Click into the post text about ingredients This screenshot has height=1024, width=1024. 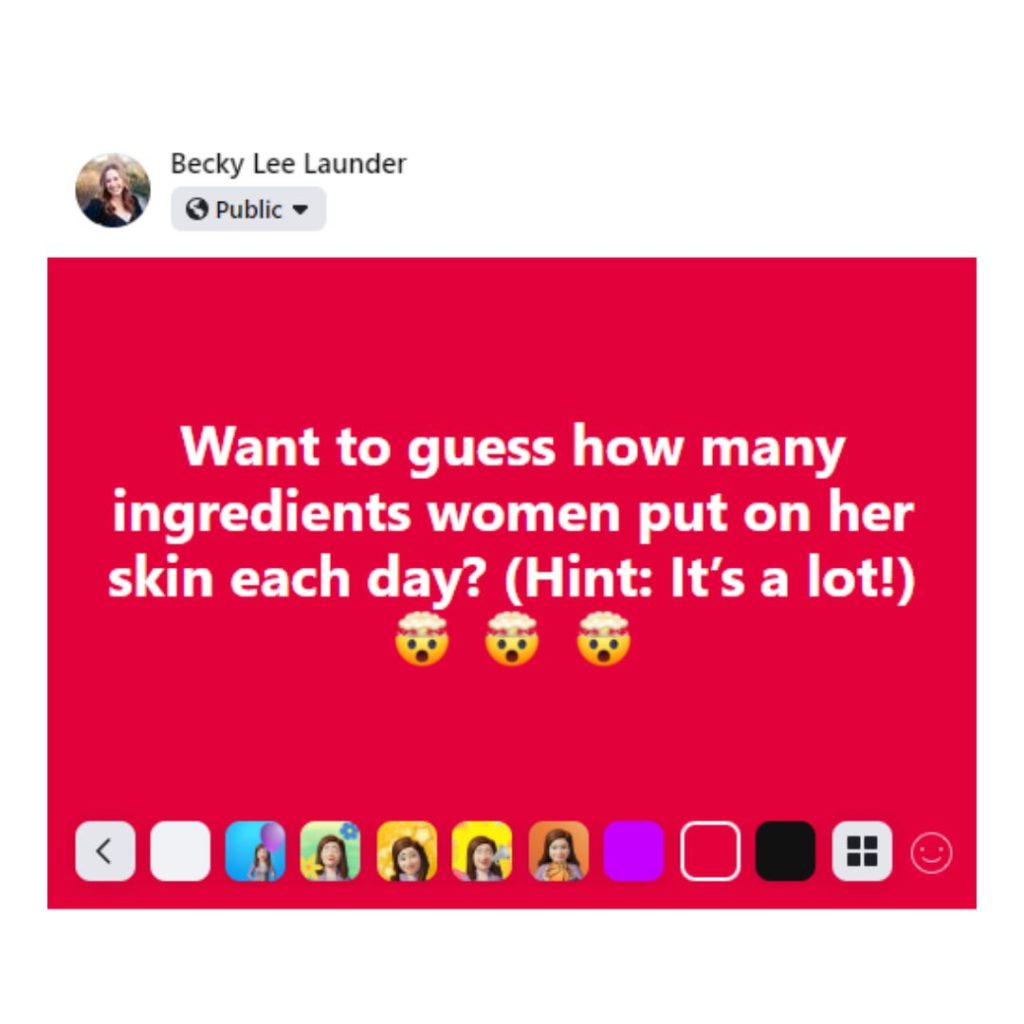pos(511,512)
